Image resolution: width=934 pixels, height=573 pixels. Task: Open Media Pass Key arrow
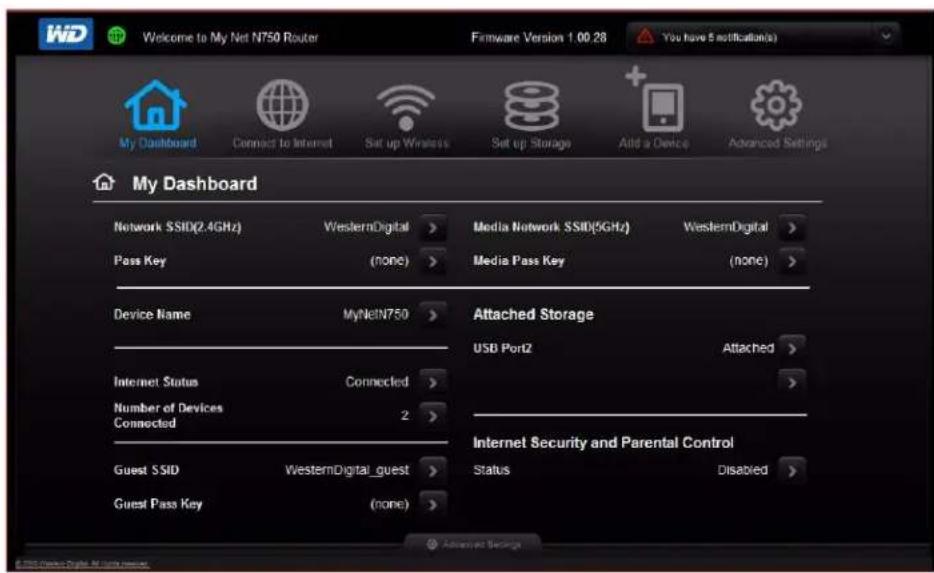pyautogui.click(x=792, y=261)
